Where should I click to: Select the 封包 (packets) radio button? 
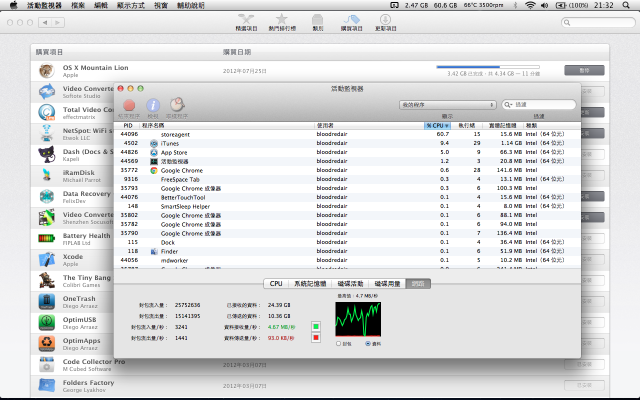coord(338,344)
